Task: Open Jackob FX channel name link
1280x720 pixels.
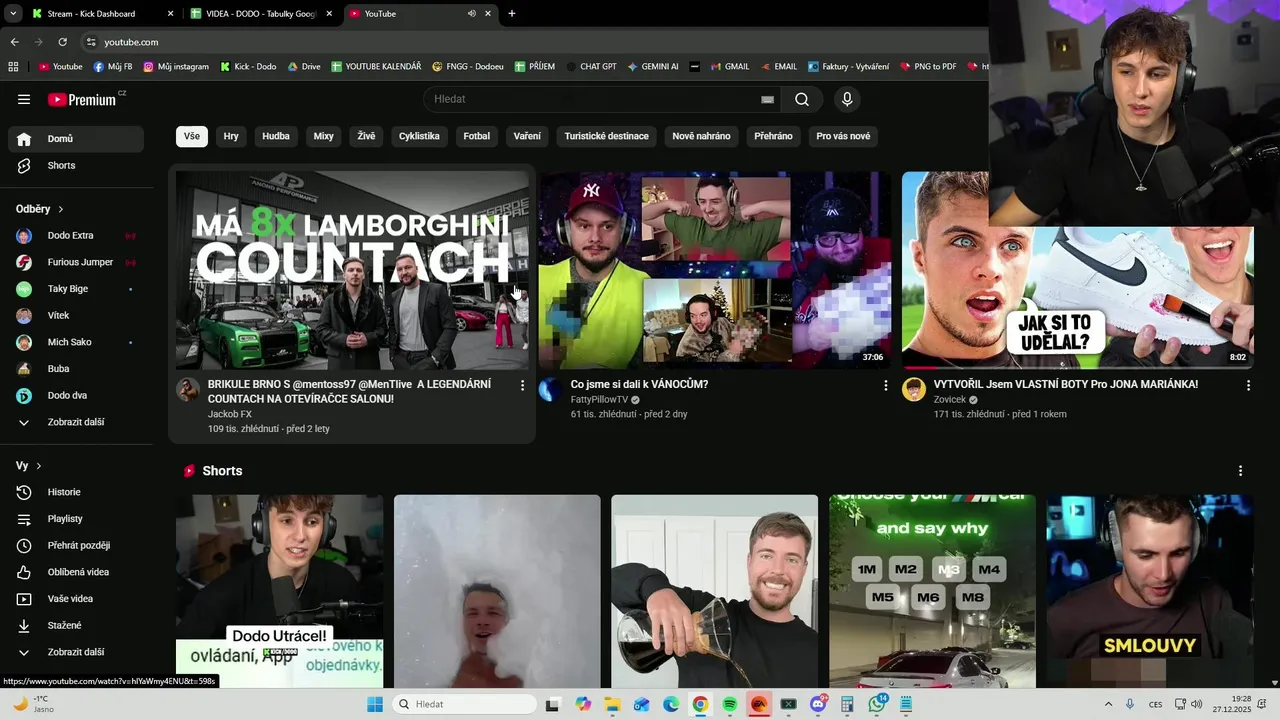Action: pos(230,414)
